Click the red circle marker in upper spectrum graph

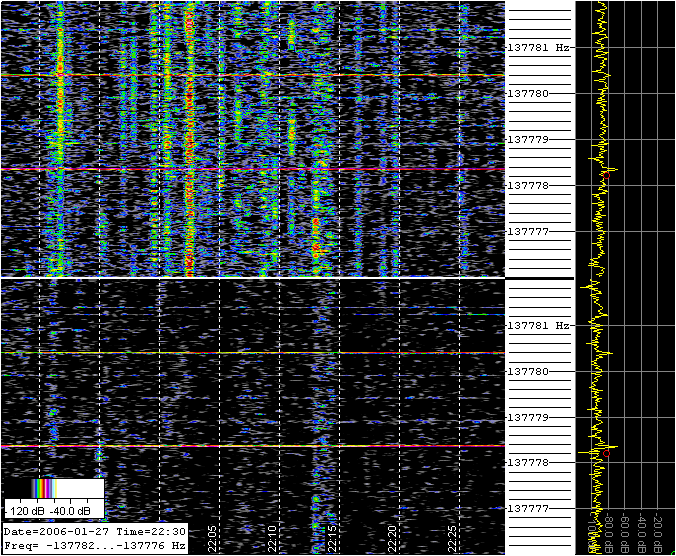click(607, 175)
